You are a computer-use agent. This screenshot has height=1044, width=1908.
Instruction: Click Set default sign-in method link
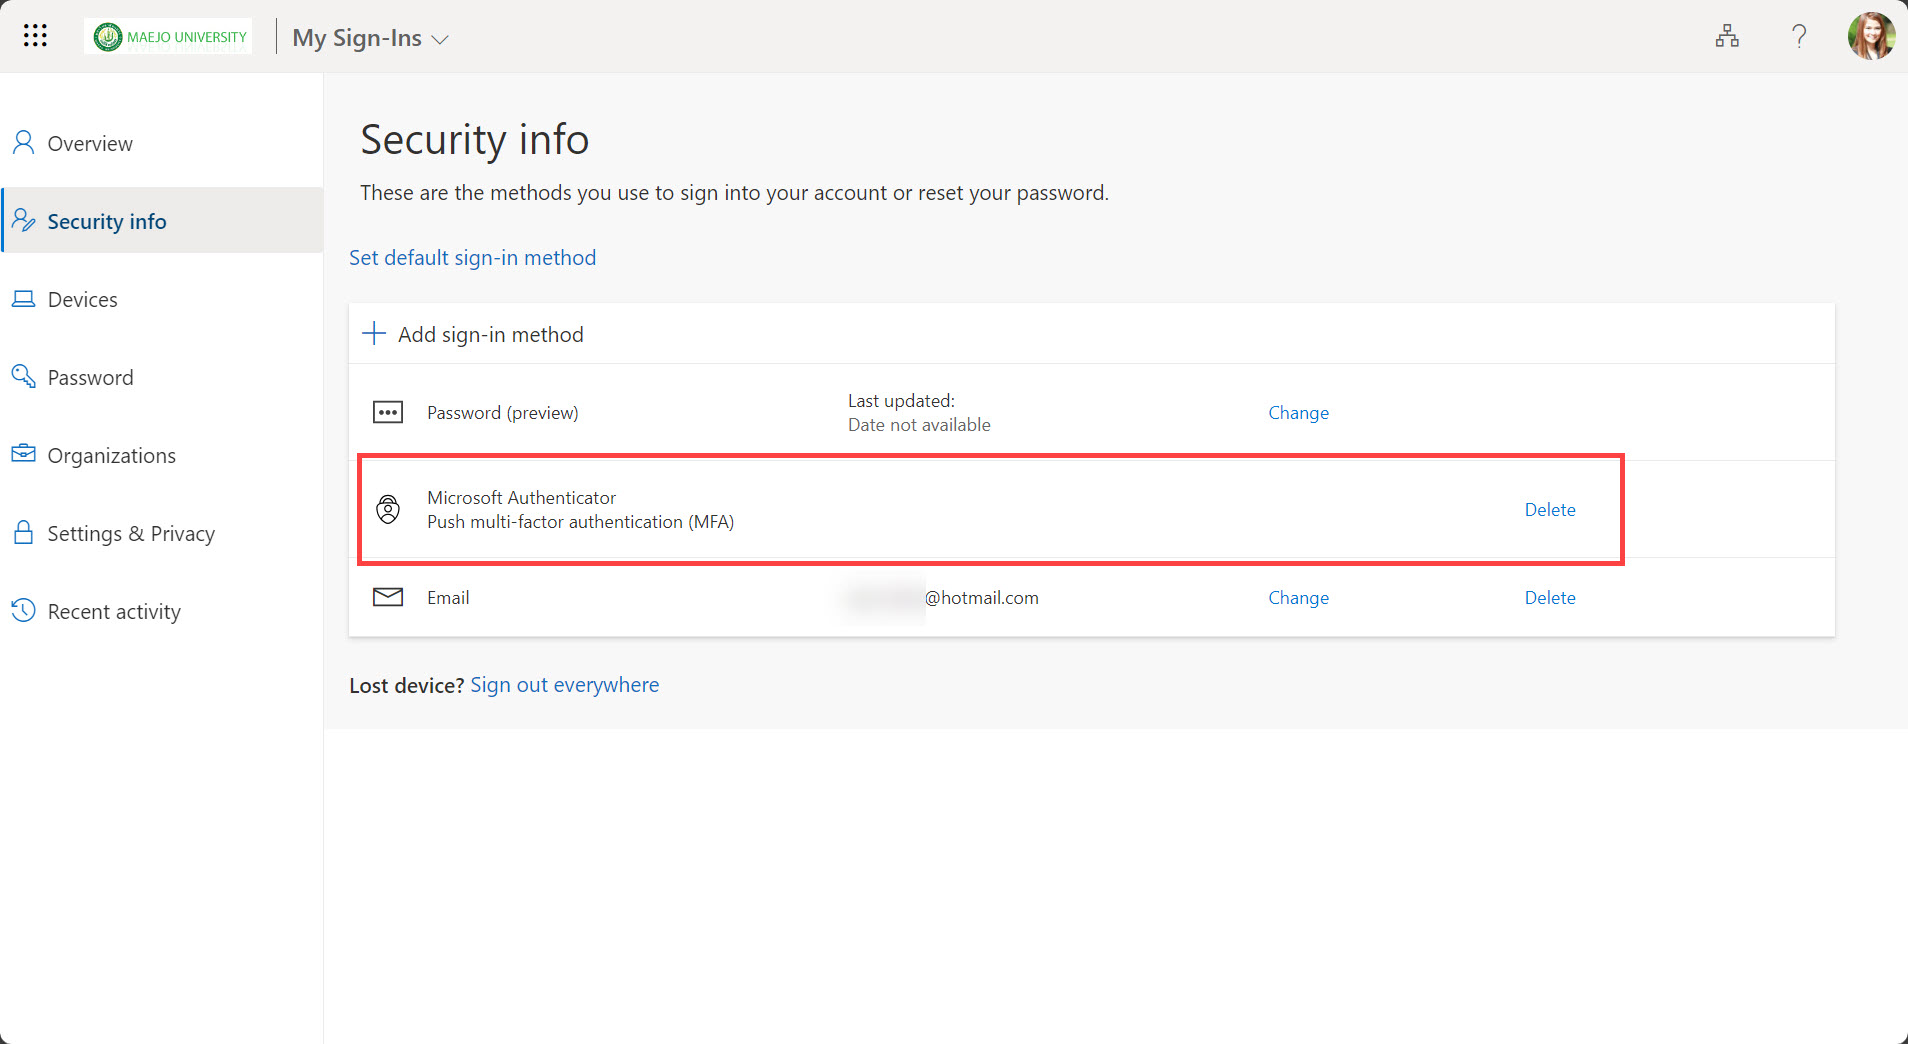472,258
